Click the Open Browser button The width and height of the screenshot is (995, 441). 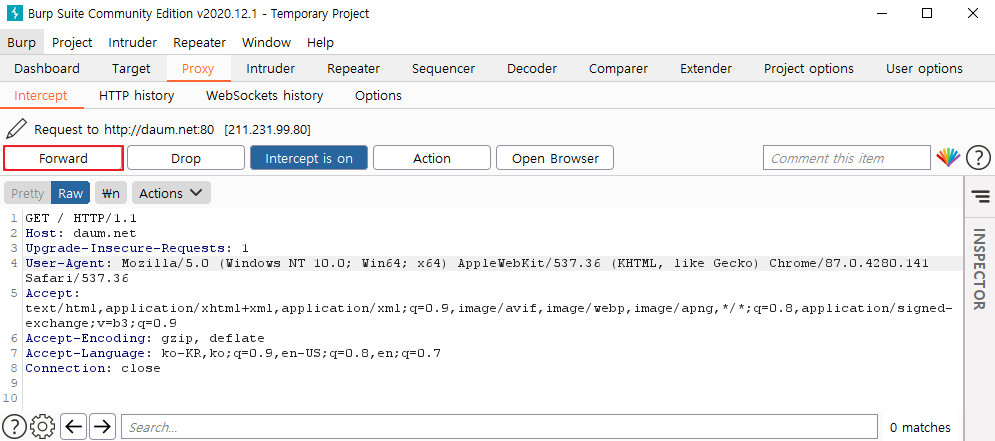555,158
